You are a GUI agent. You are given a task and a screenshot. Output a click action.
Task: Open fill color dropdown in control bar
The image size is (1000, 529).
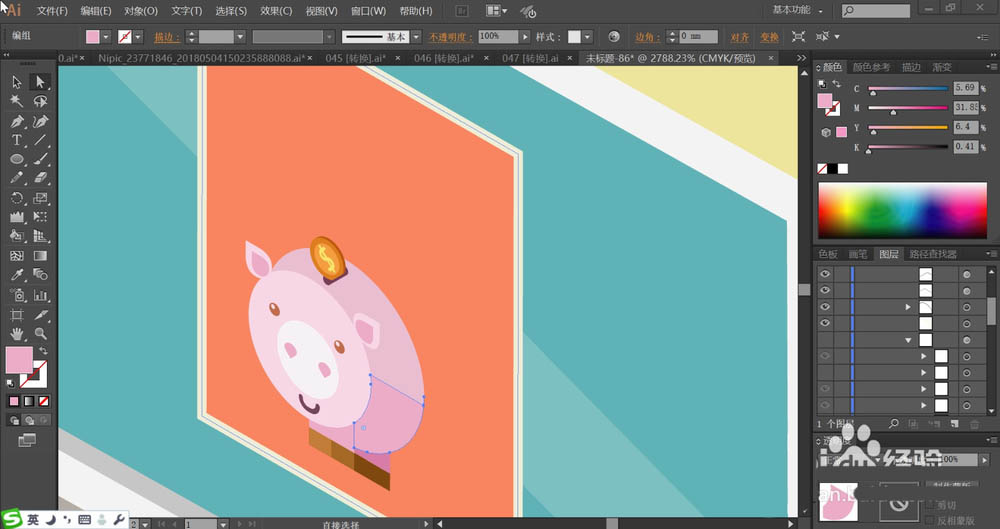(x=106, y=37)
